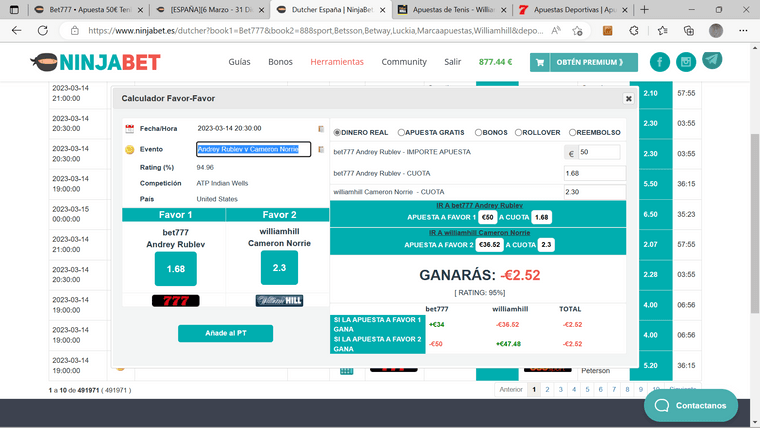Edit bet777 Andrey Rublev CUOTA field

(595, 173)
